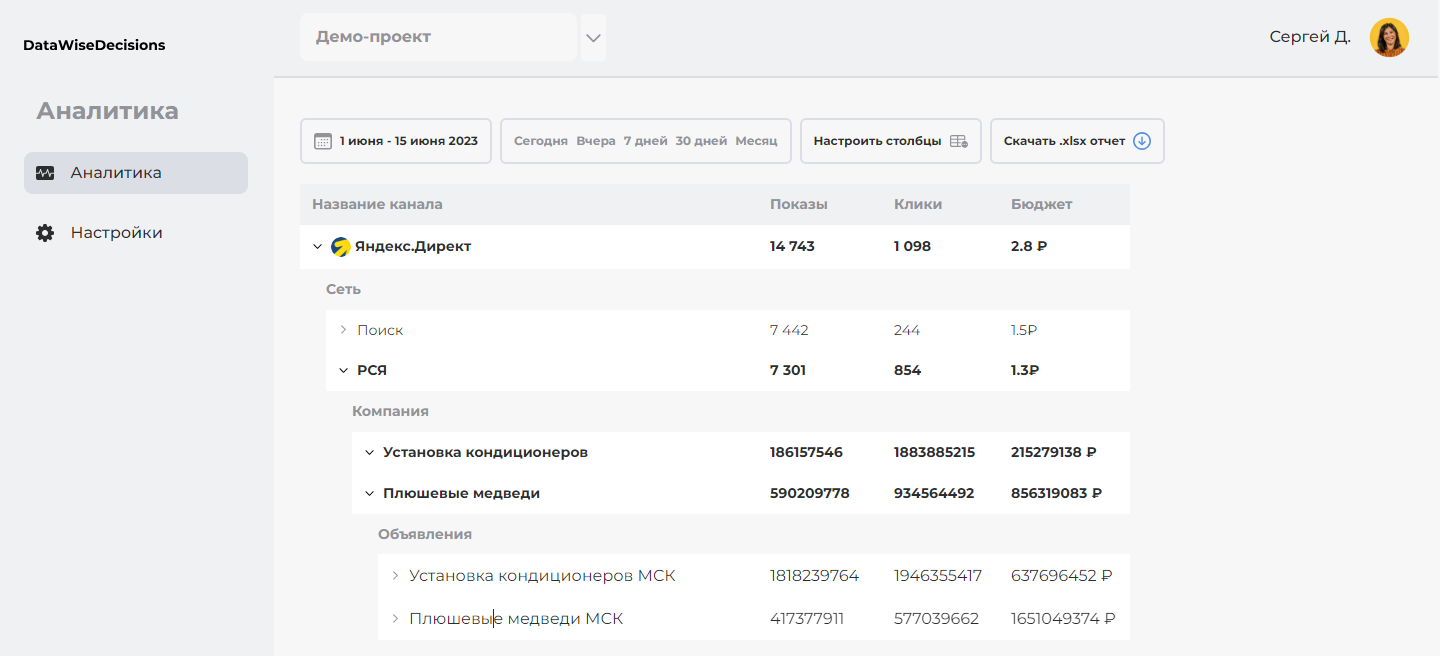
Task: Click the Настройки gear icon
Action: point(45,233)
